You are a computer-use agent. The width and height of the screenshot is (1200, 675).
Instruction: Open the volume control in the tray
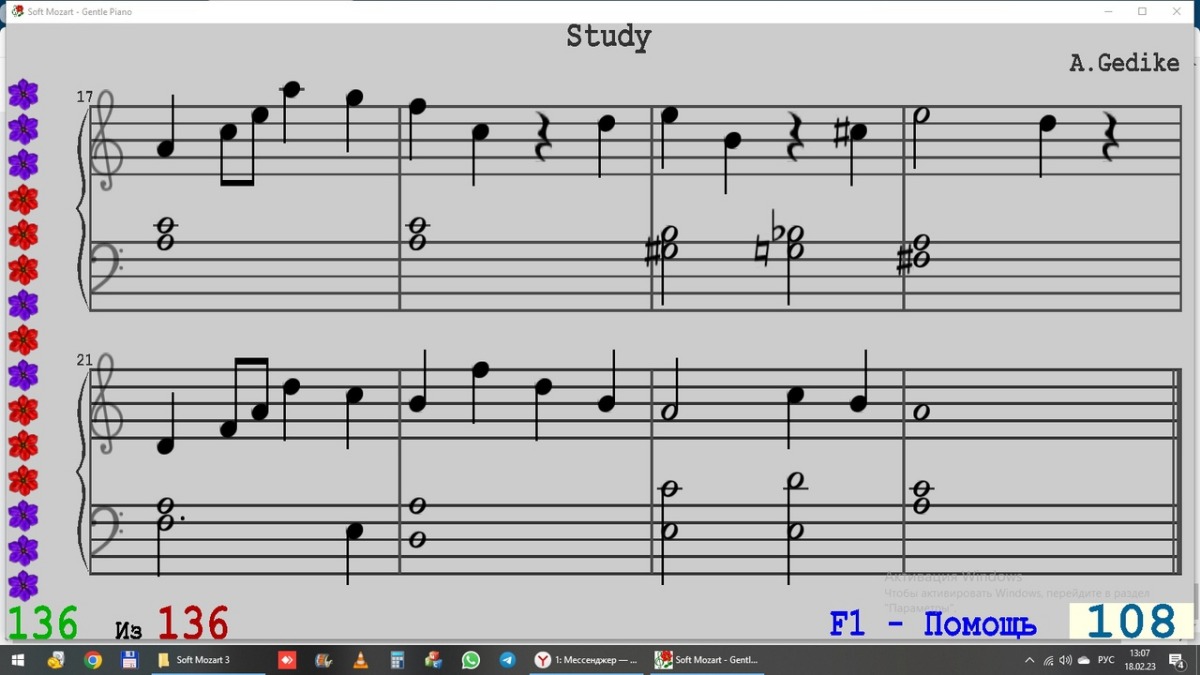(1065, 660)
